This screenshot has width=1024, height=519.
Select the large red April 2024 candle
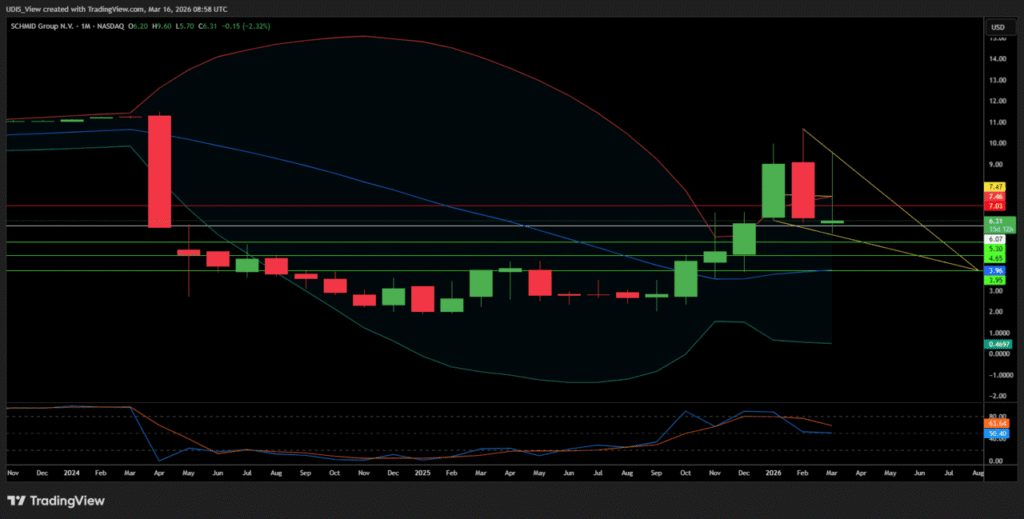[160, 172]
